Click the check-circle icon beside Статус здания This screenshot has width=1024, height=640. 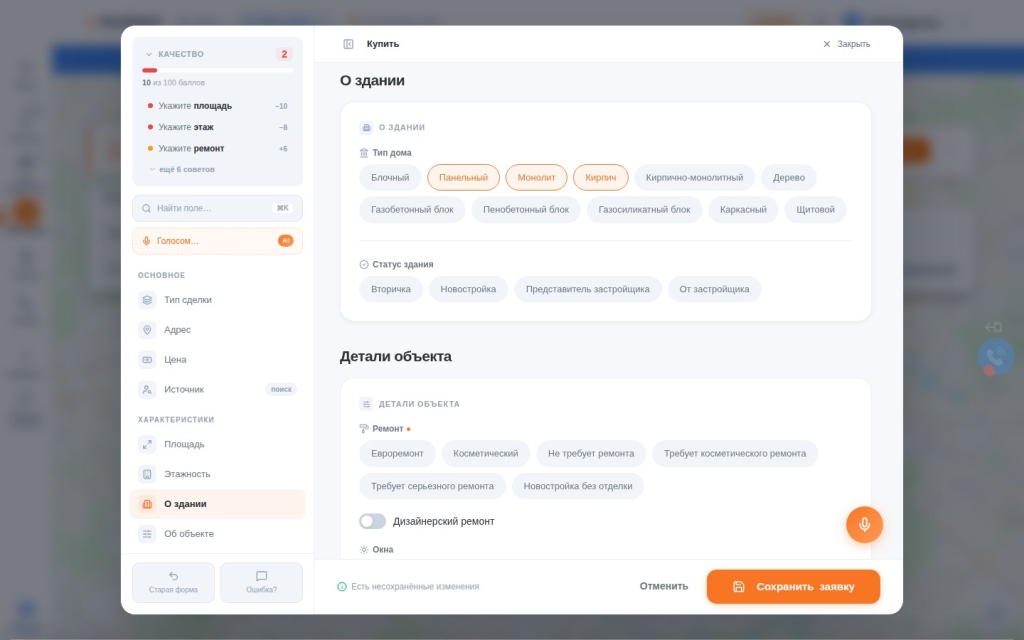[x=364, y=264]
